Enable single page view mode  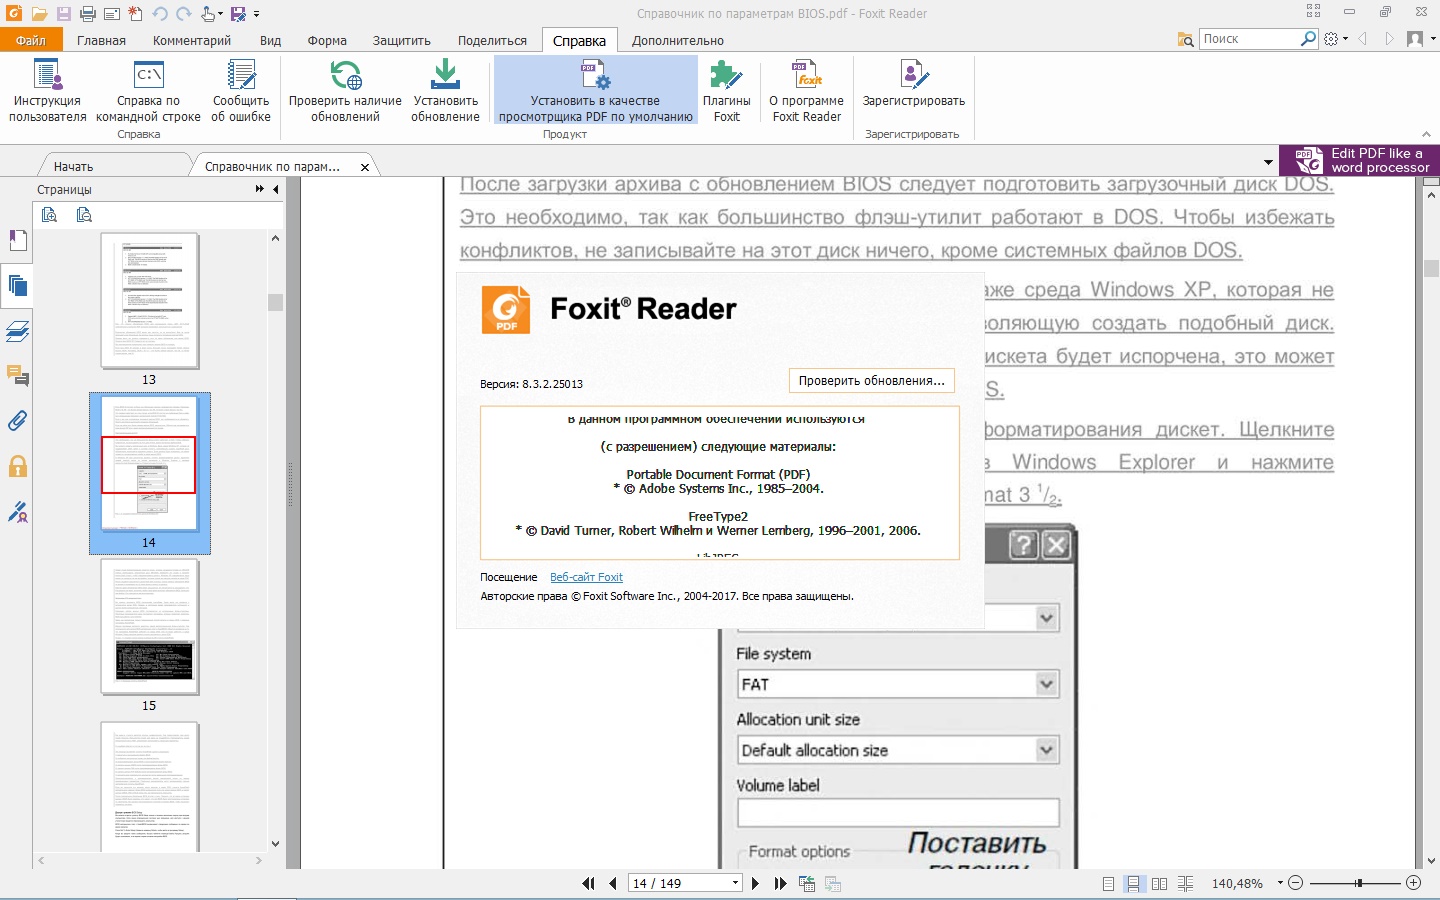pos(1108,883)
